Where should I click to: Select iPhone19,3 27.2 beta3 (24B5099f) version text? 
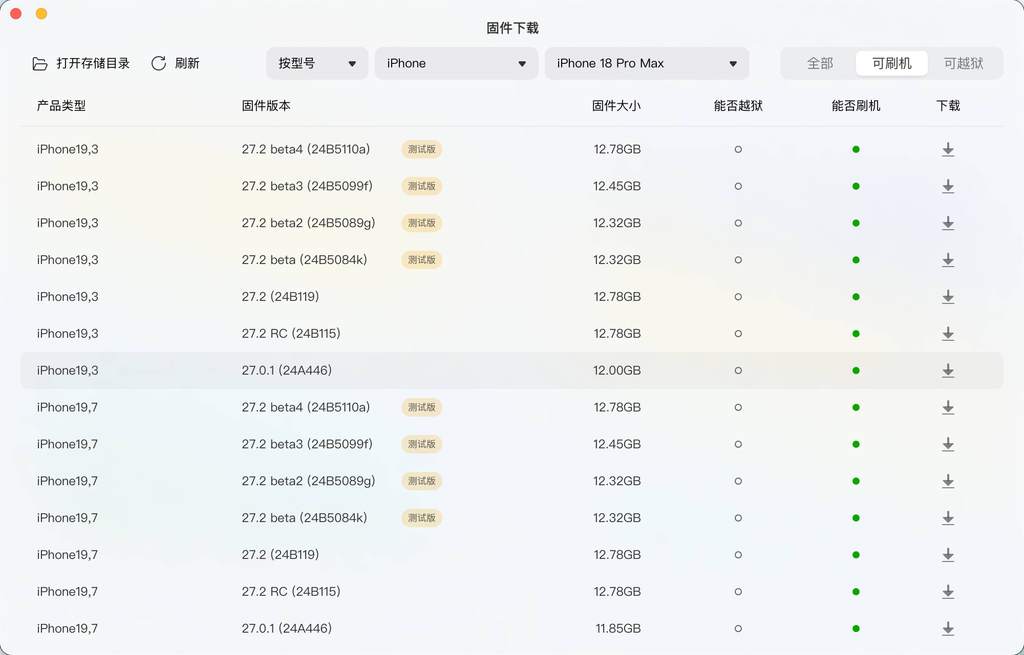307,186
